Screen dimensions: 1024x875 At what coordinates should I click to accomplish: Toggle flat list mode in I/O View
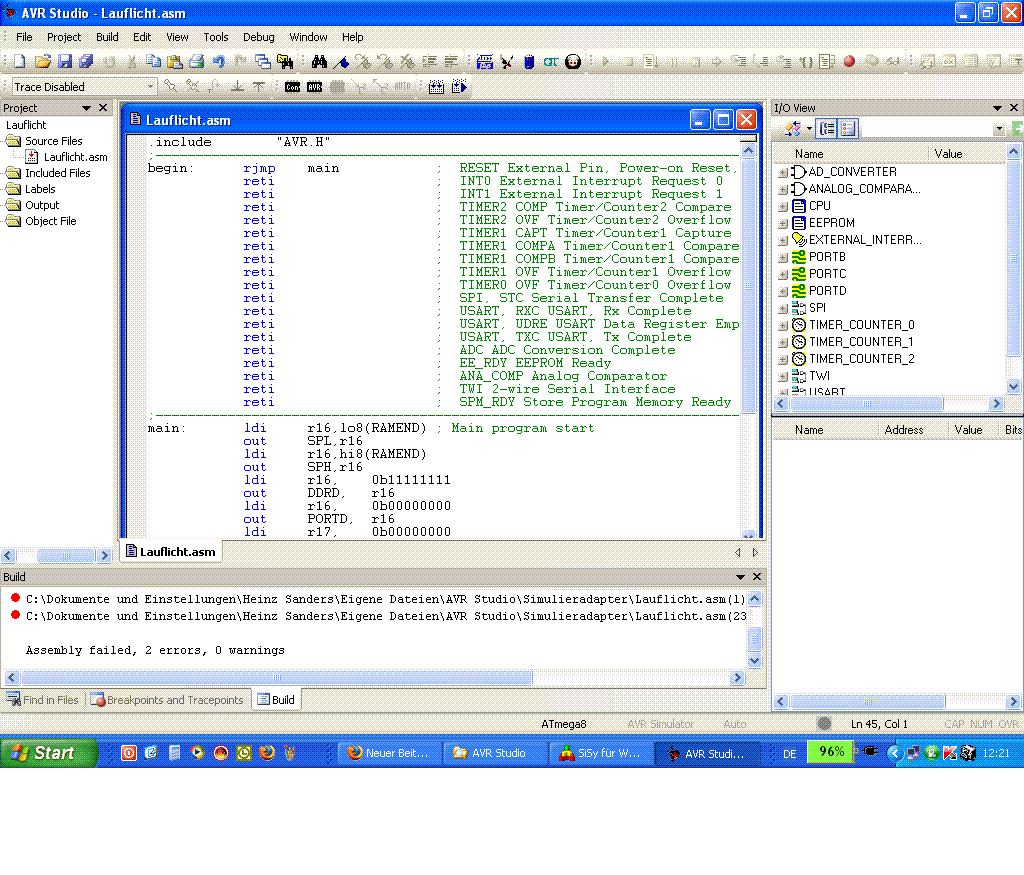pyautogui.click(x=848, y=129)
